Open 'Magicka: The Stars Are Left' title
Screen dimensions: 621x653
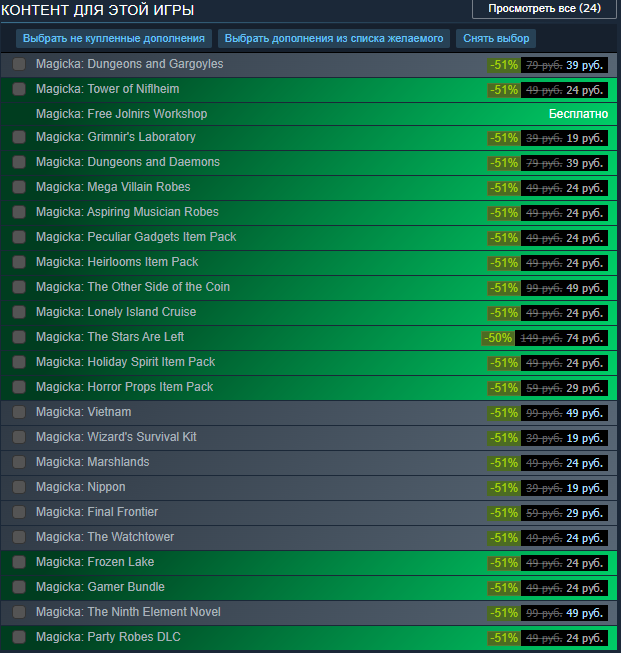pos(110,337)
